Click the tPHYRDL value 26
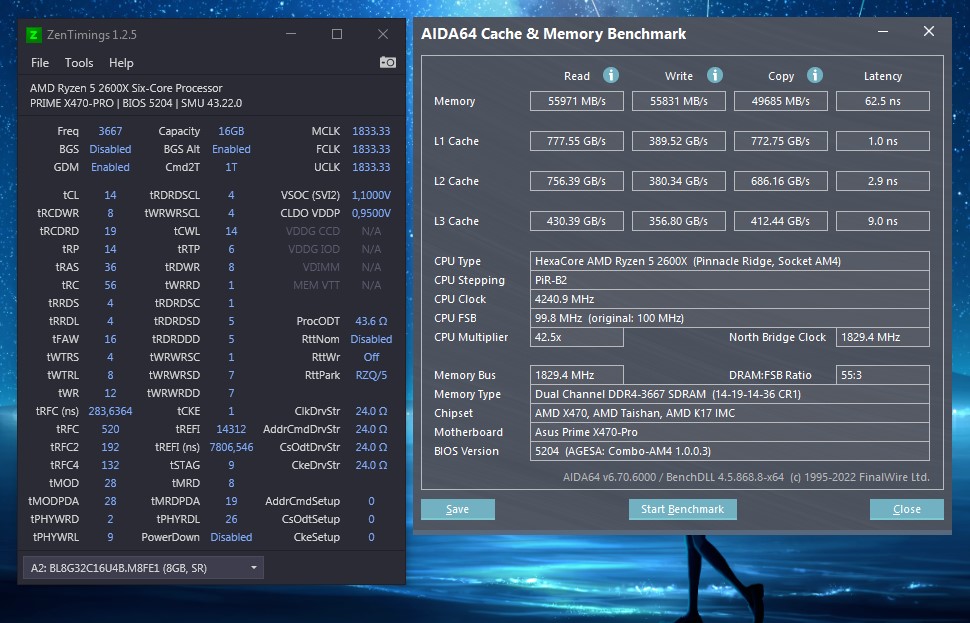This screenshot has width=970, height=623. click(x=231, y=519)
